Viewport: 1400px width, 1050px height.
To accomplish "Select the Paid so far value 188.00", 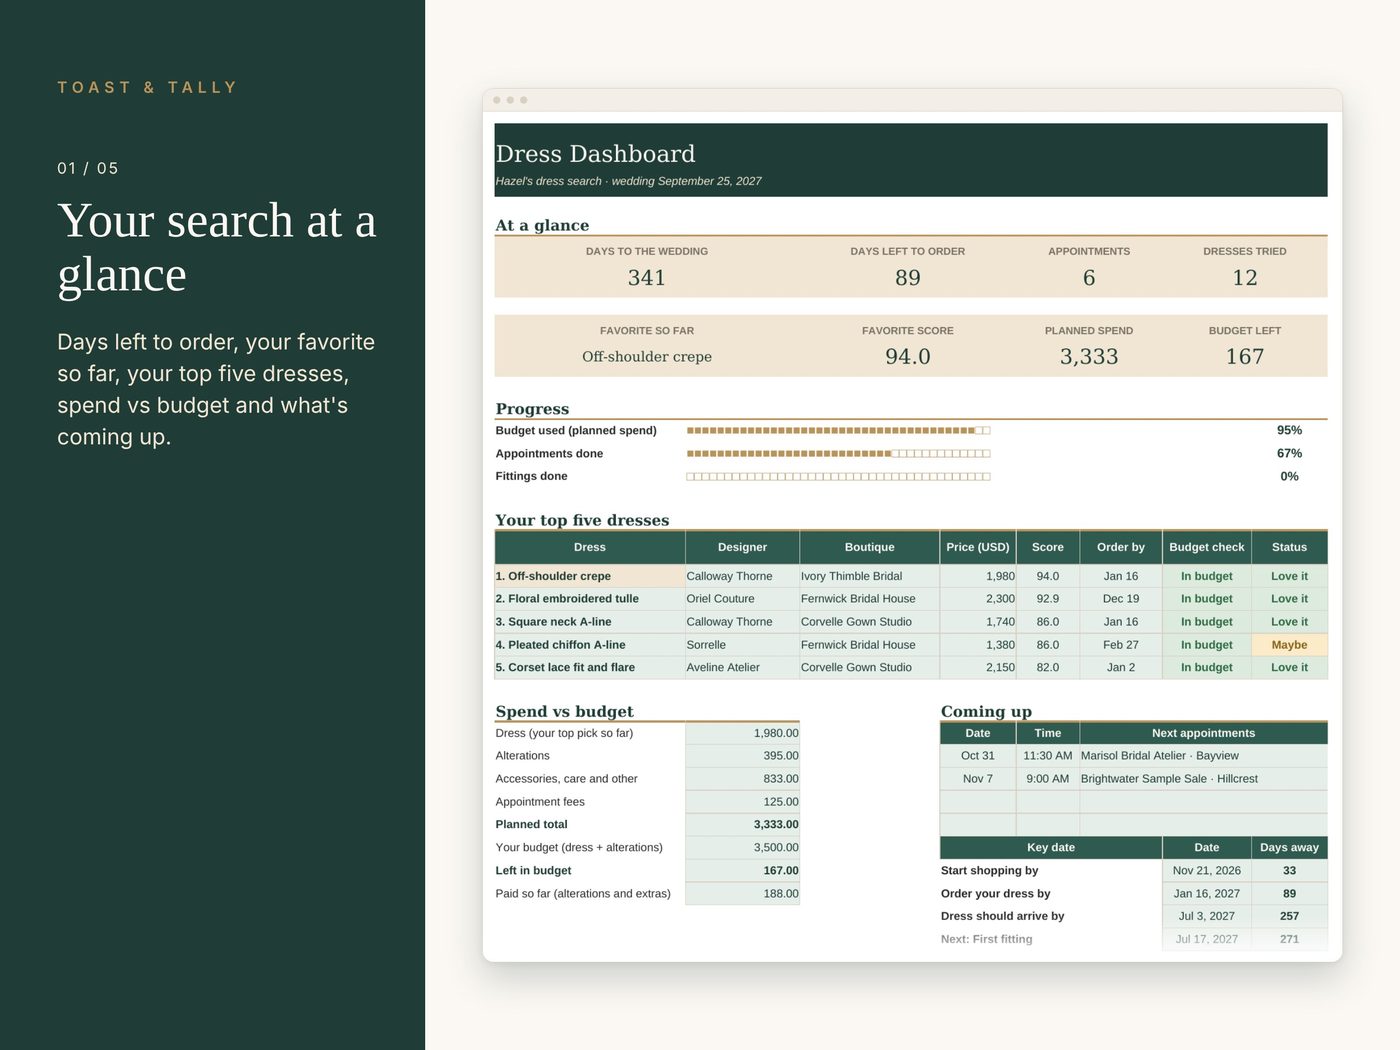I will click(742, 894).
